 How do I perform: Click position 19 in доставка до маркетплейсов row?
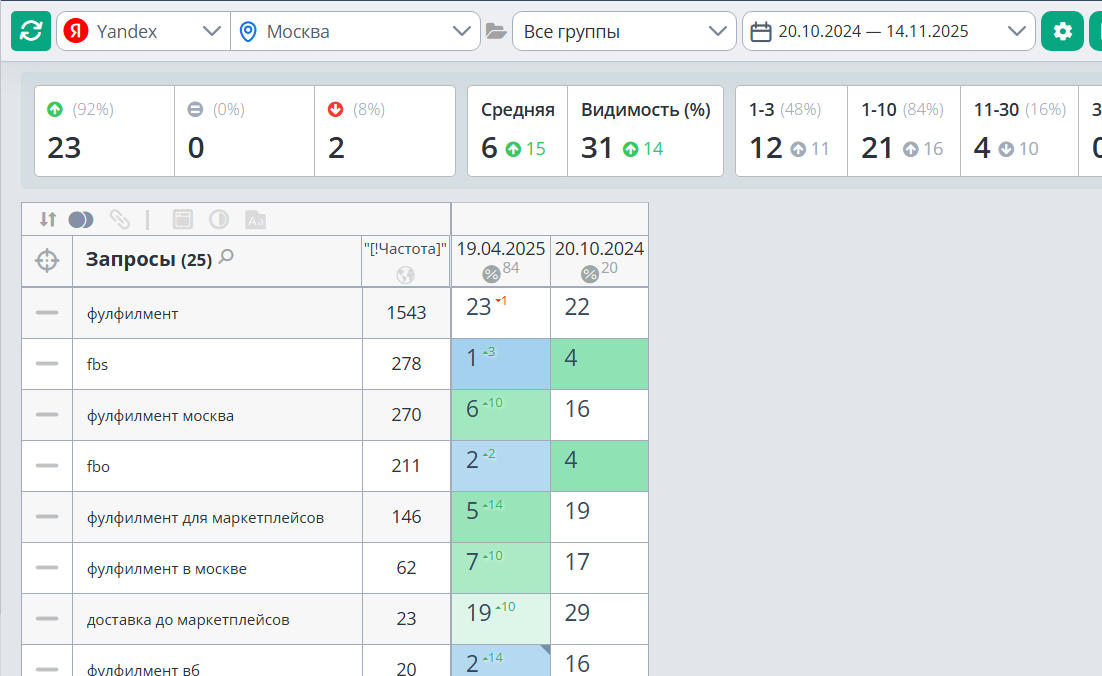point(500,619)
